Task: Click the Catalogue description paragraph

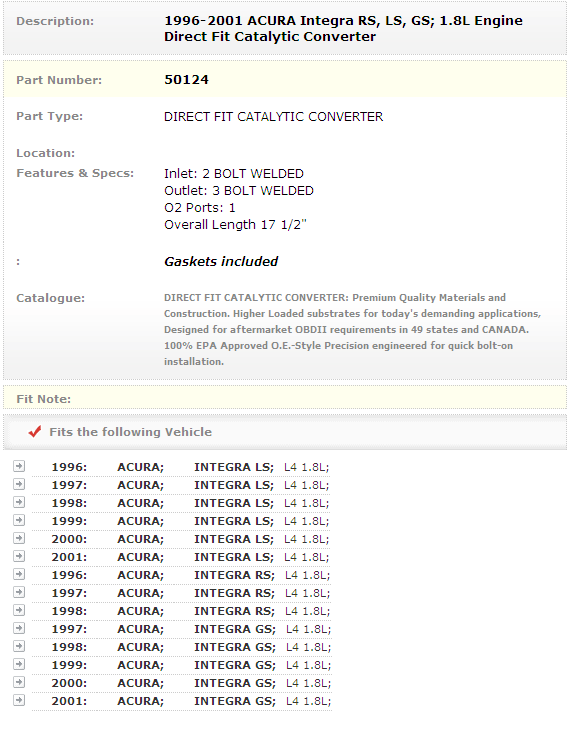Action: 352,330
